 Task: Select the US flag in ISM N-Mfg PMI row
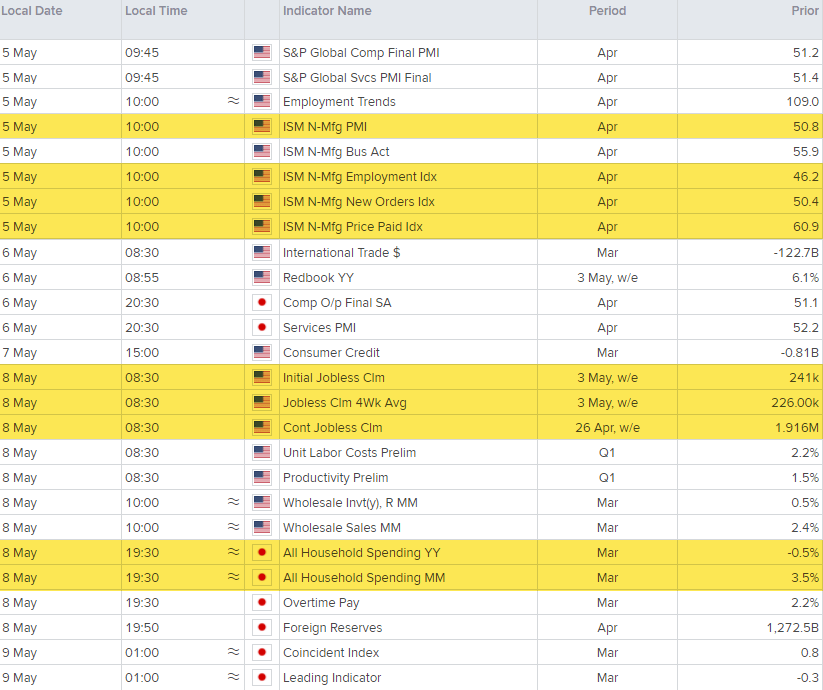(x=262, y=127)
